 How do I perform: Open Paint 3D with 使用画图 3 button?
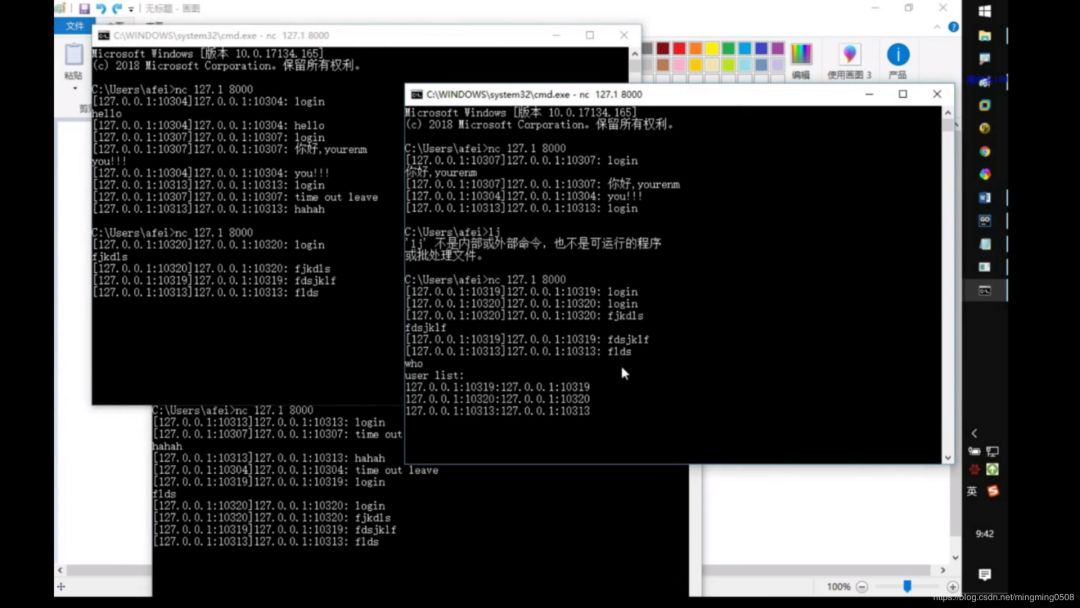(x=849, y=61)
